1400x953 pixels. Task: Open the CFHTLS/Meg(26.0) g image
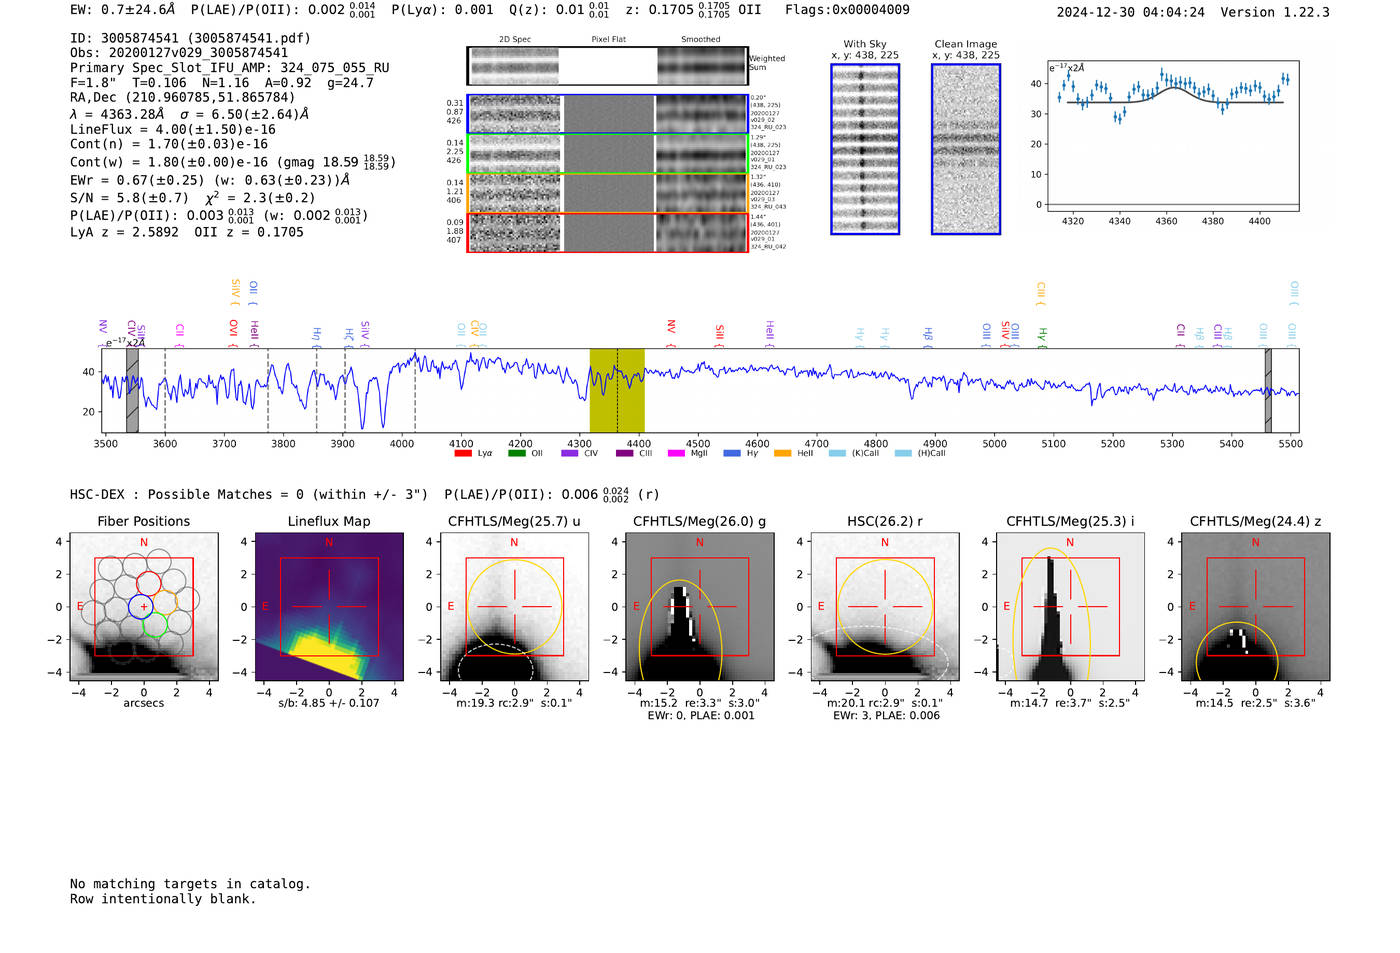[700, 607]
